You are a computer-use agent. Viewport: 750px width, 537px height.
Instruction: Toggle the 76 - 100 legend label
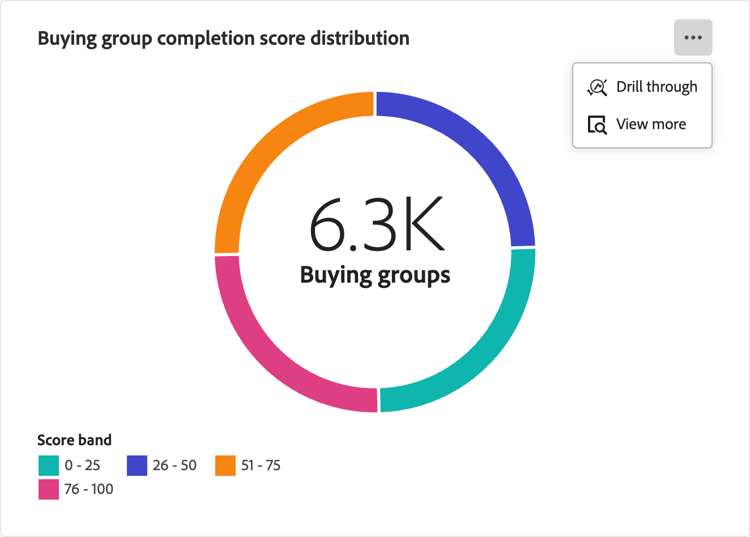pos(89,490)
